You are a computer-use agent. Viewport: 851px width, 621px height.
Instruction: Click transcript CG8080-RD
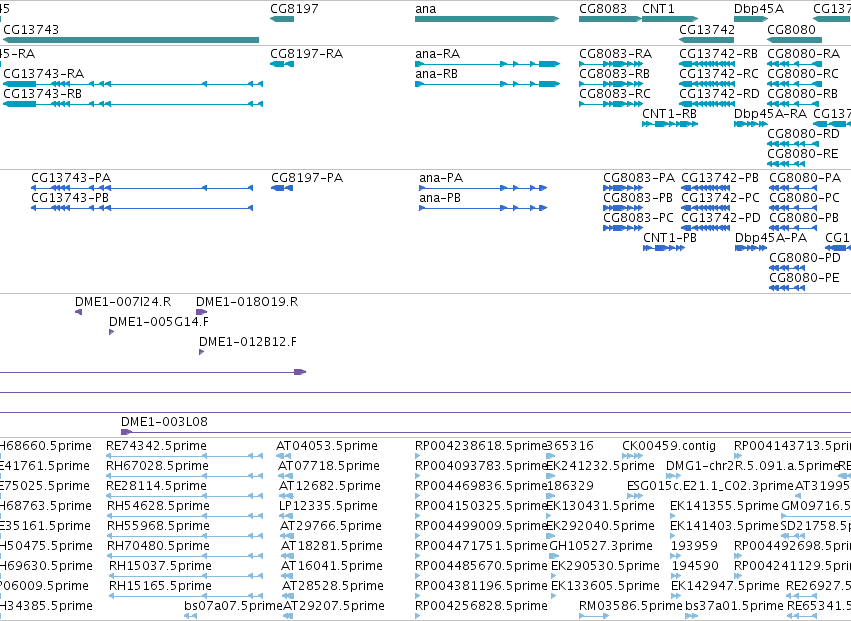coord(793,144)
